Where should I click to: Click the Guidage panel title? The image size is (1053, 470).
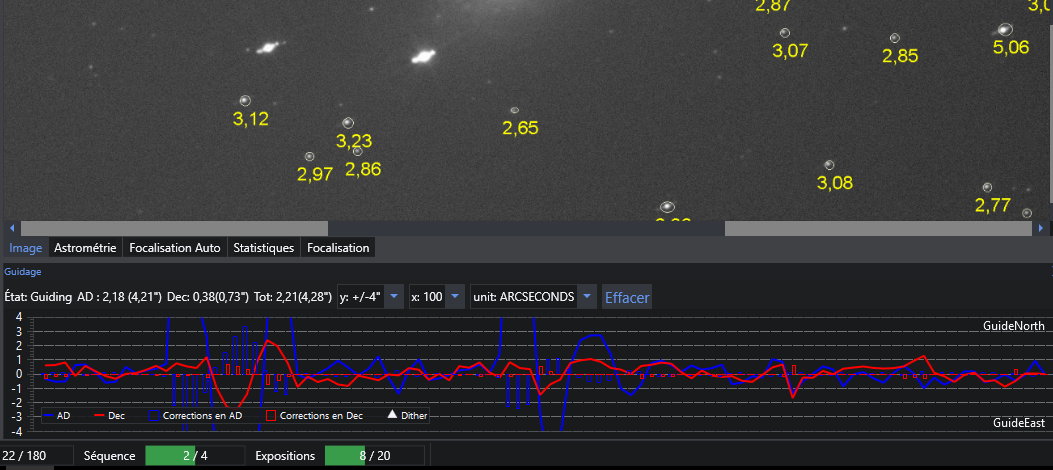coord(23,272)
